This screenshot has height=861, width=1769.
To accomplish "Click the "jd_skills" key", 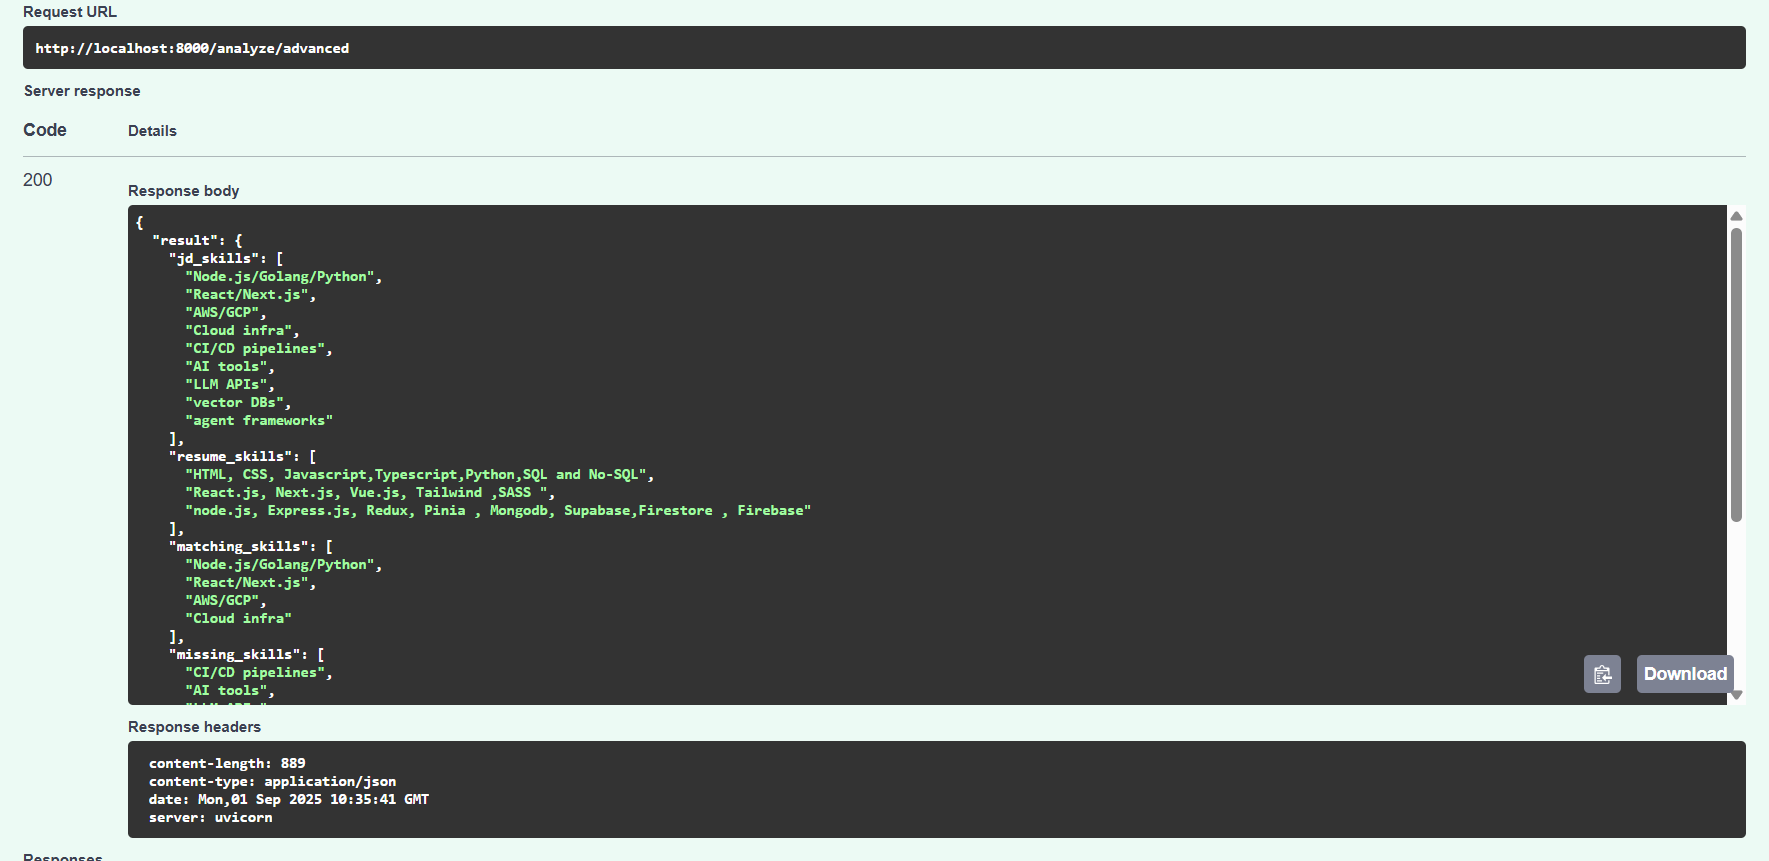I will point(214,258).
